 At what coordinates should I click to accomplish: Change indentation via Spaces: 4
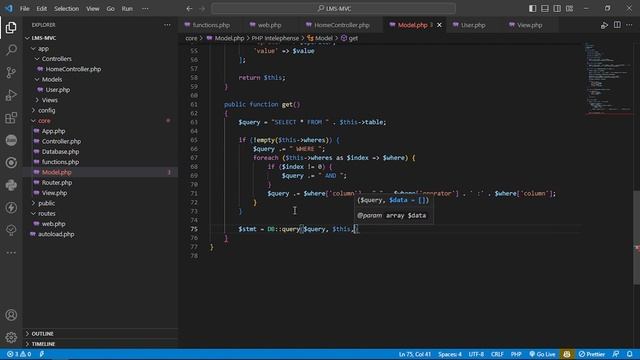[450, 354]
